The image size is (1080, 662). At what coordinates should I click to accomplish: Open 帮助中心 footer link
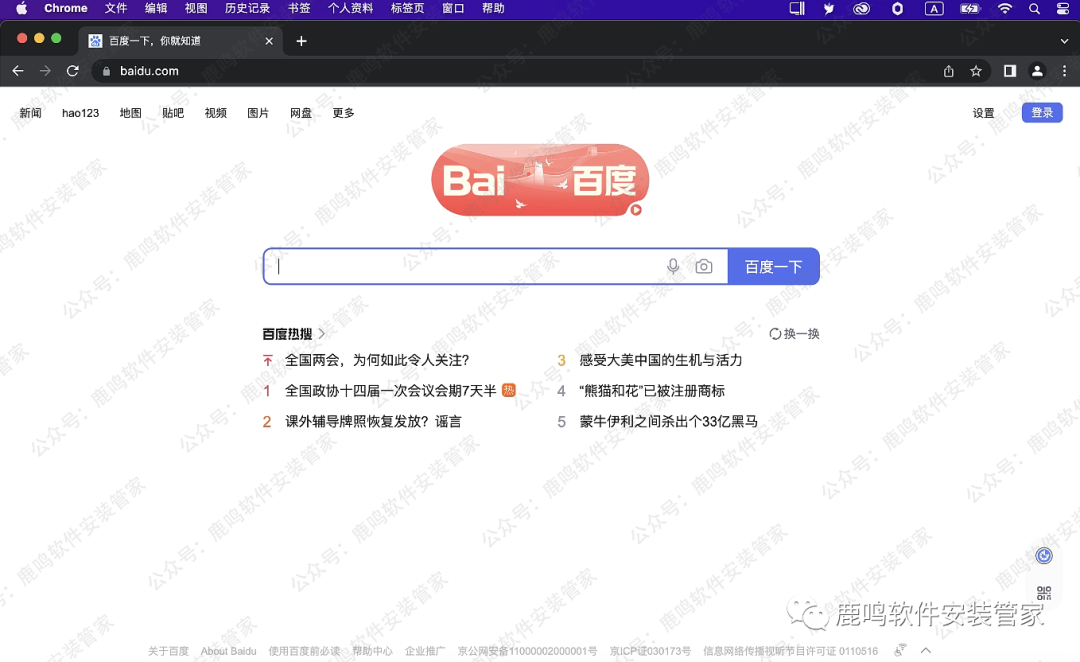click(x=373, y=651)
